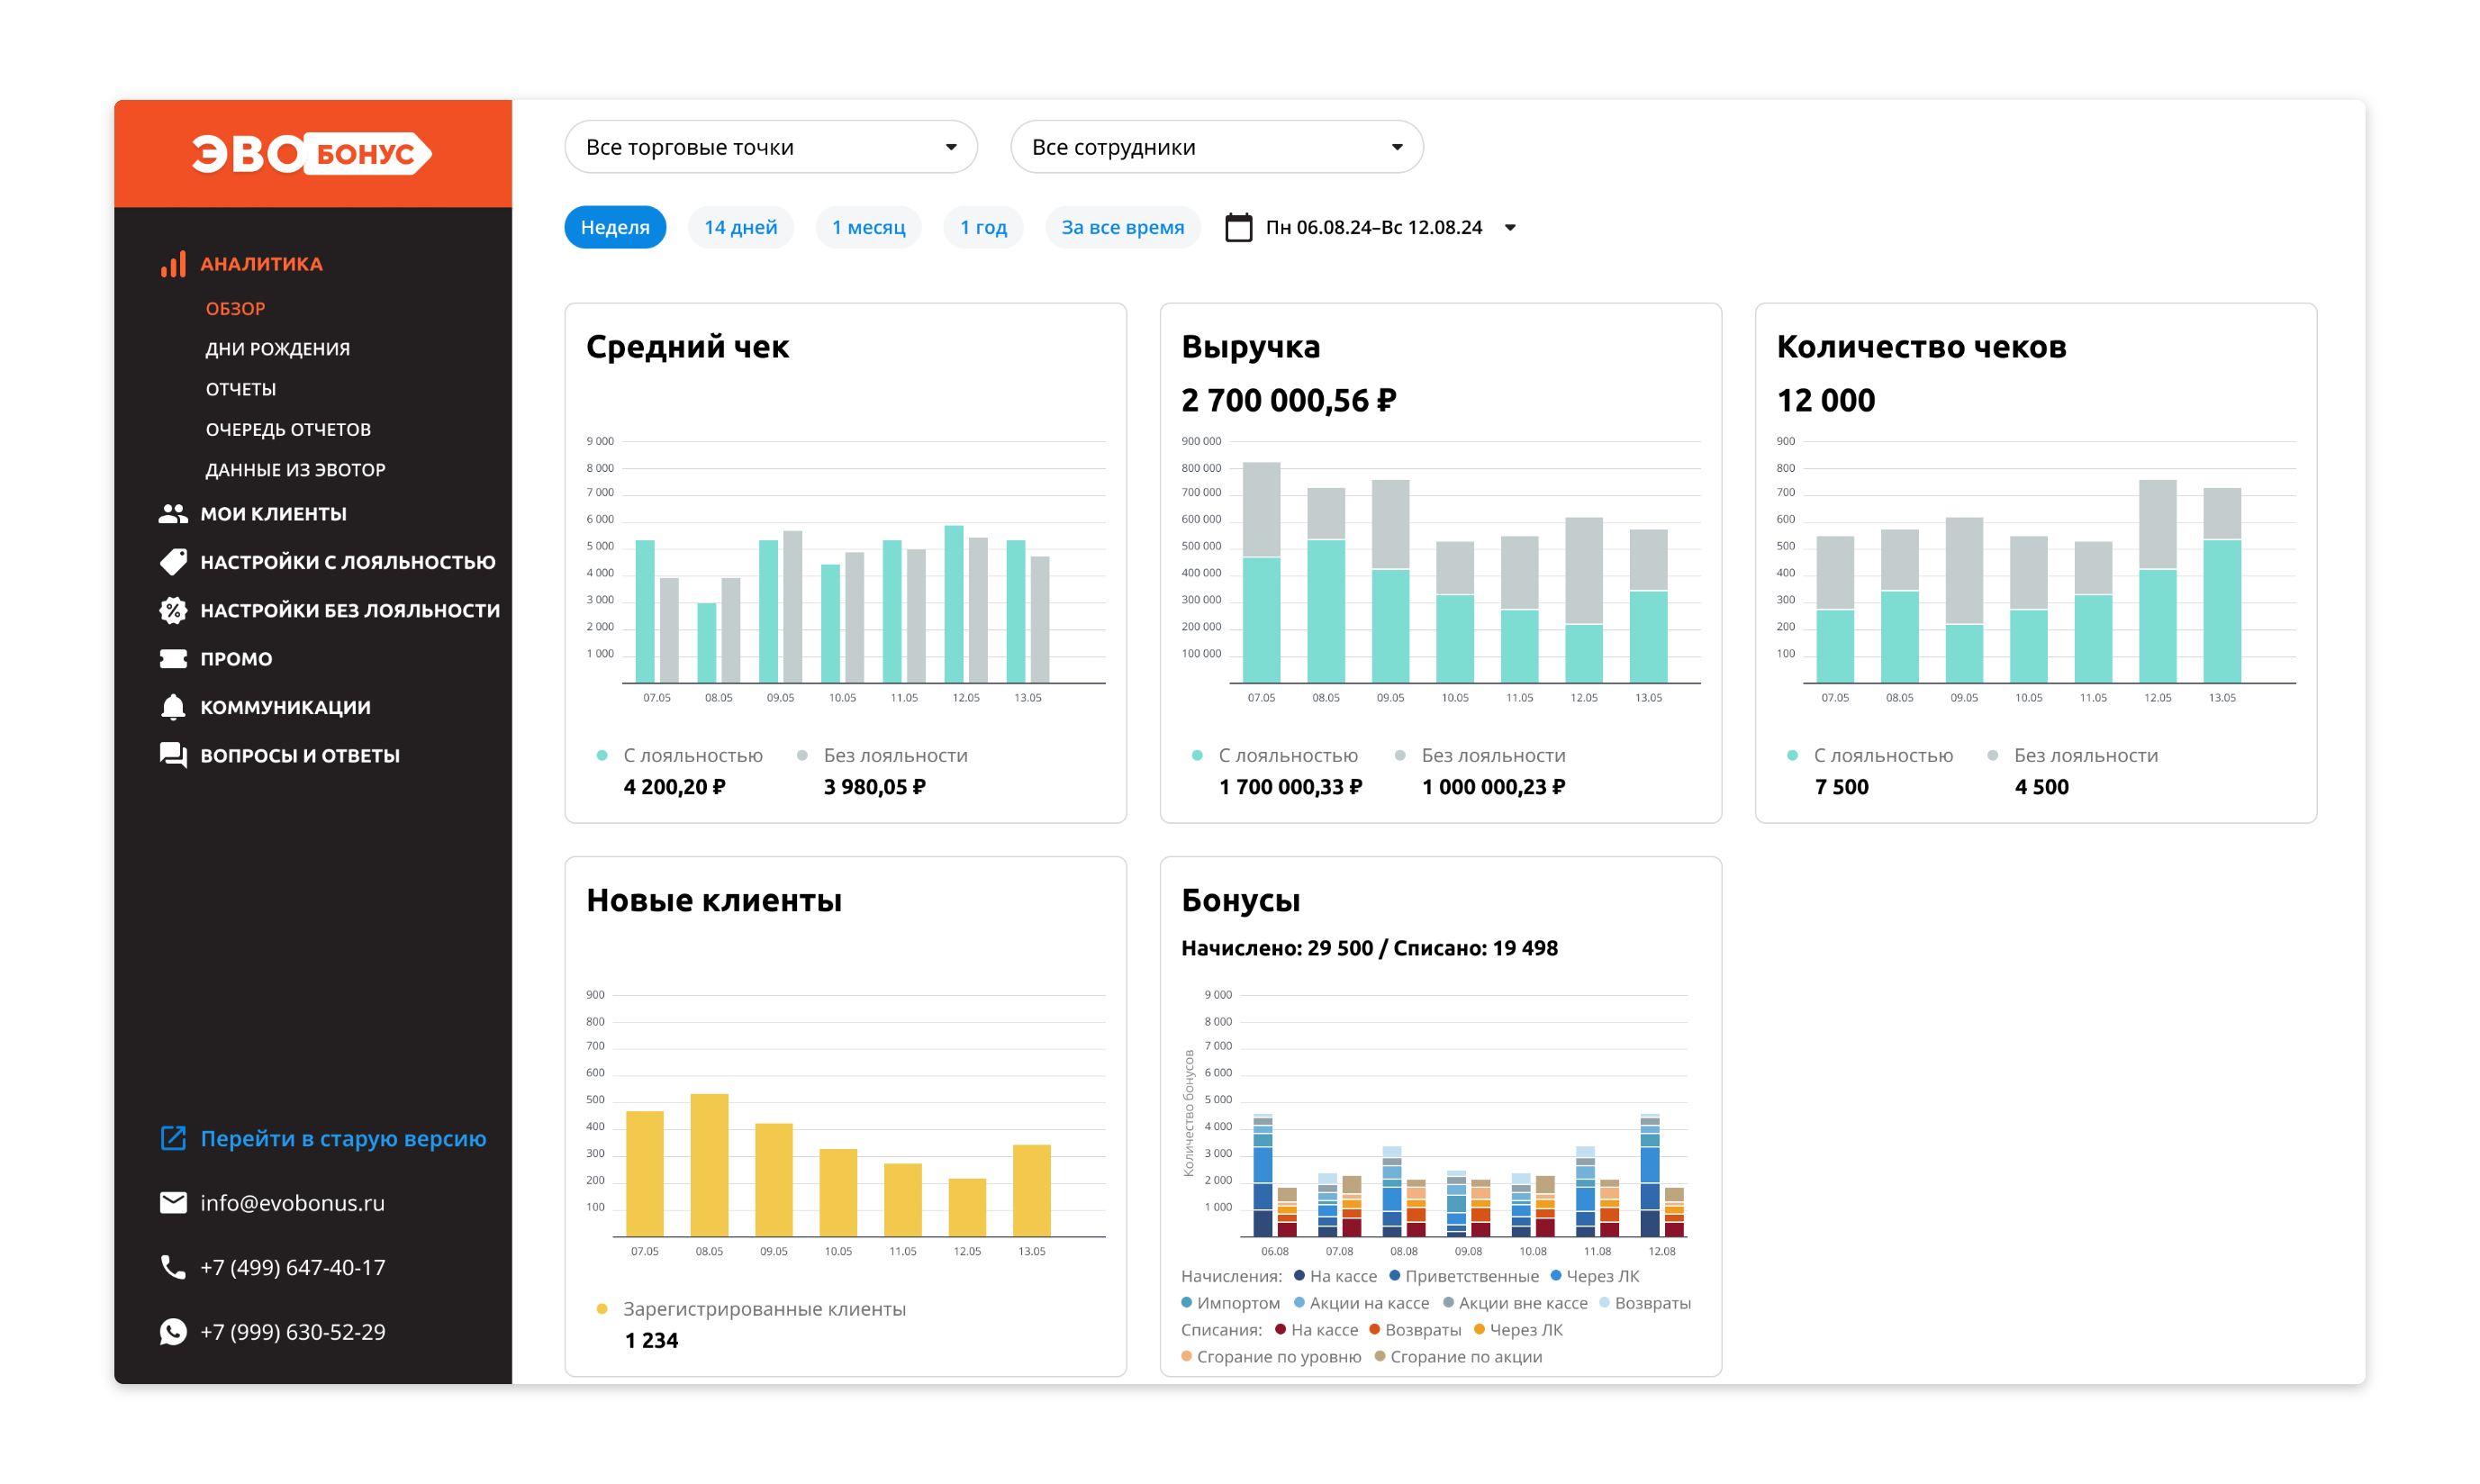Click Перейти в старую версию link
Screen dimensions: 2480x1484
(x=343, y=1138)
